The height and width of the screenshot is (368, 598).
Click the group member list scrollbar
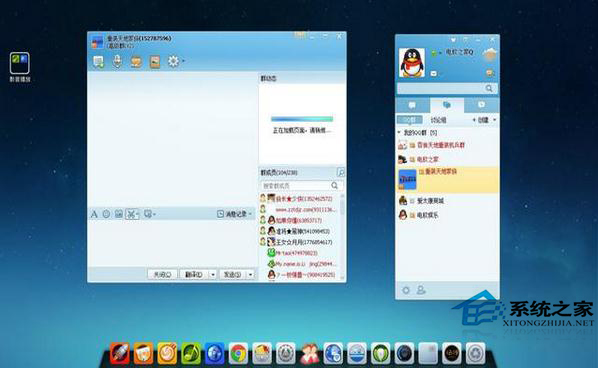point(342,237)
